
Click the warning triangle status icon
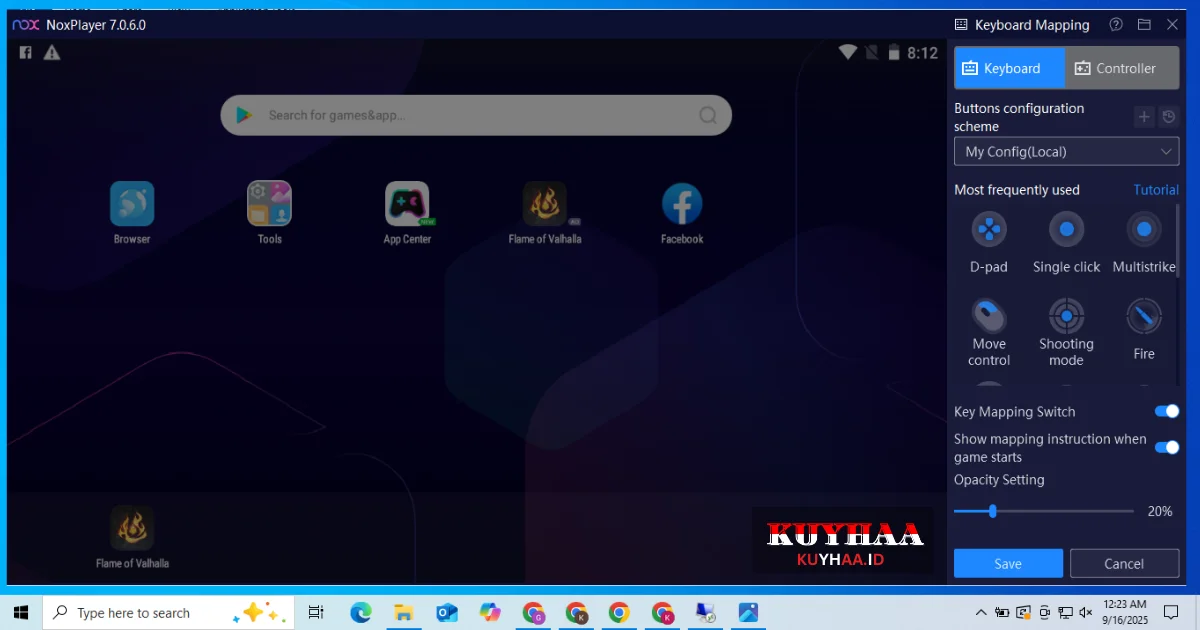click(x=52, y=52)
